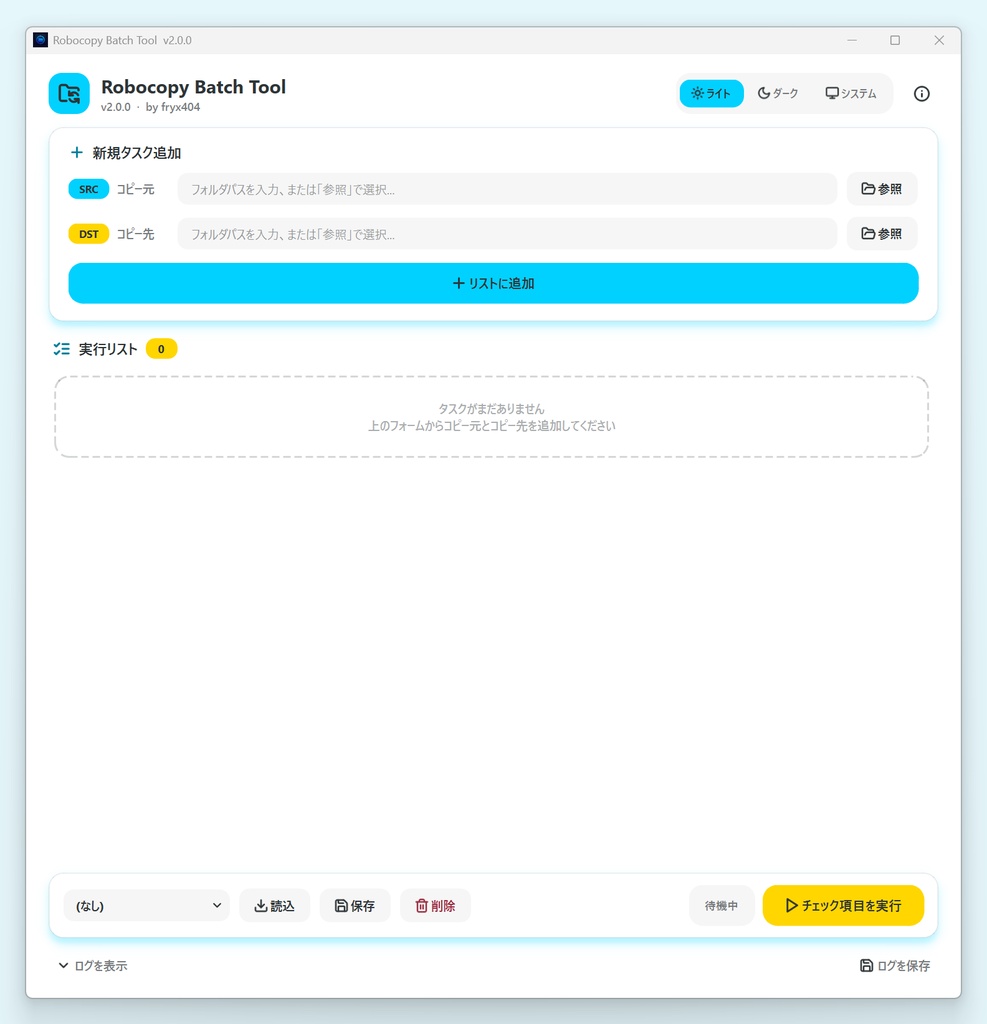Click the コピー先 destination path field
Viewport: 987px width, 1024px height.
point(507,234)
